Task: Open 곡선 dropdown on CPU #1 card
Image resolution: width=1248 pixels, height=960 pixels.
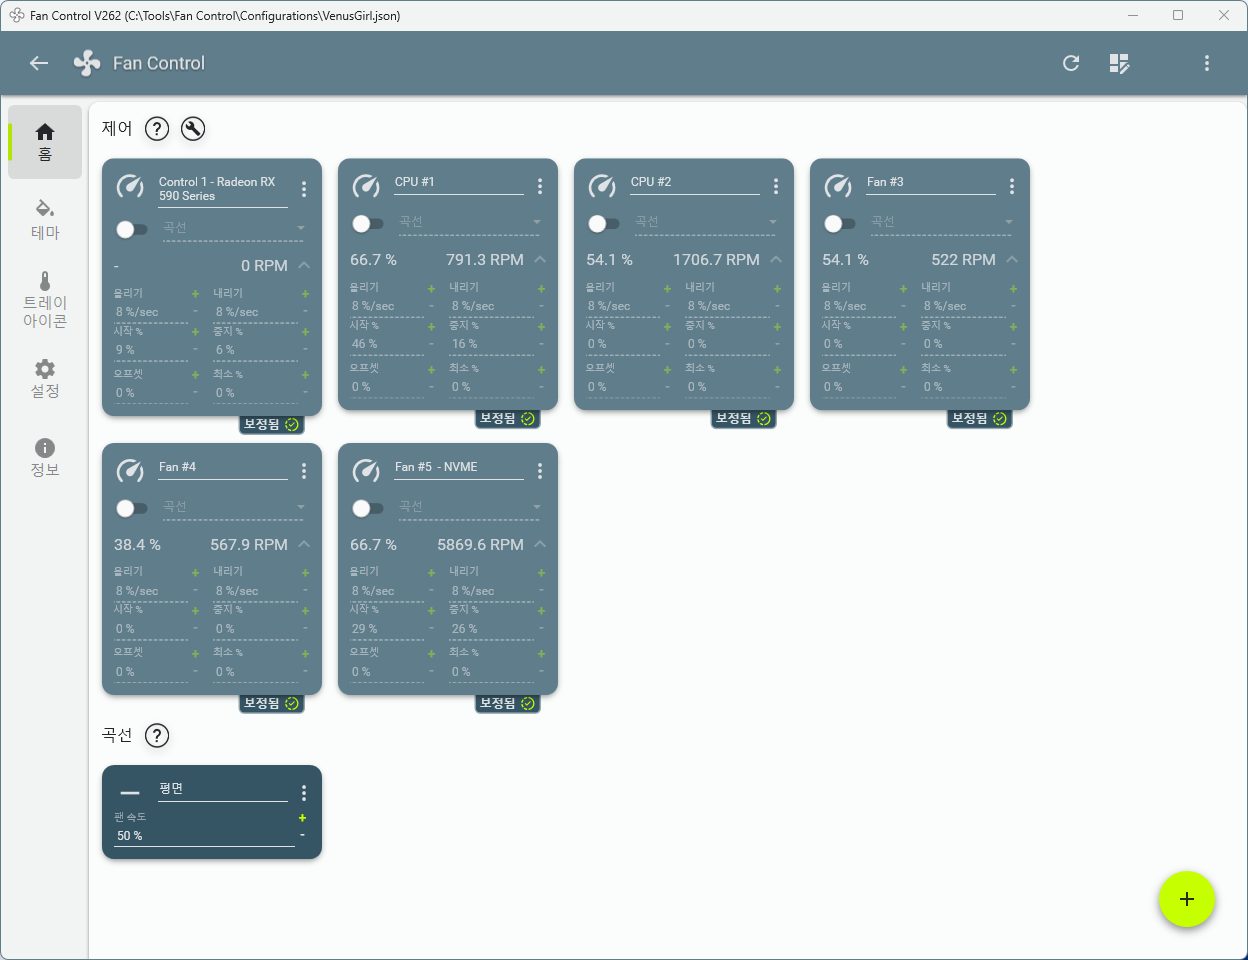Action: click(x=470, y=223)
